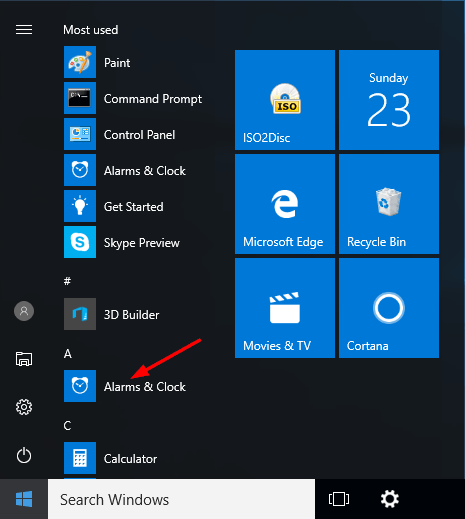
Task: Open the Recycle Bin tile
Action: 389,204
